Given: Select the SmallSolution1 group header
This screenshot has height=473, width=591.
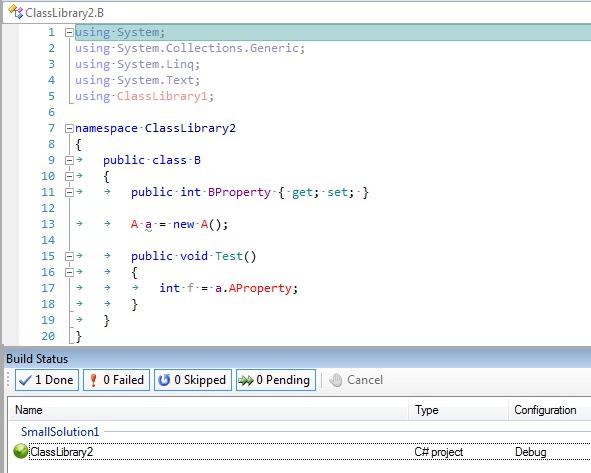Looking at the screenshot, I should click(60, 432).
